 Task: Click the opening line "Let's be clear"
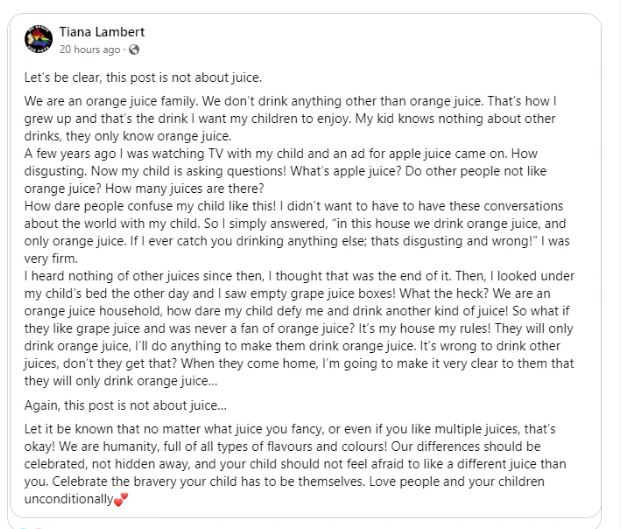(150, 76)
